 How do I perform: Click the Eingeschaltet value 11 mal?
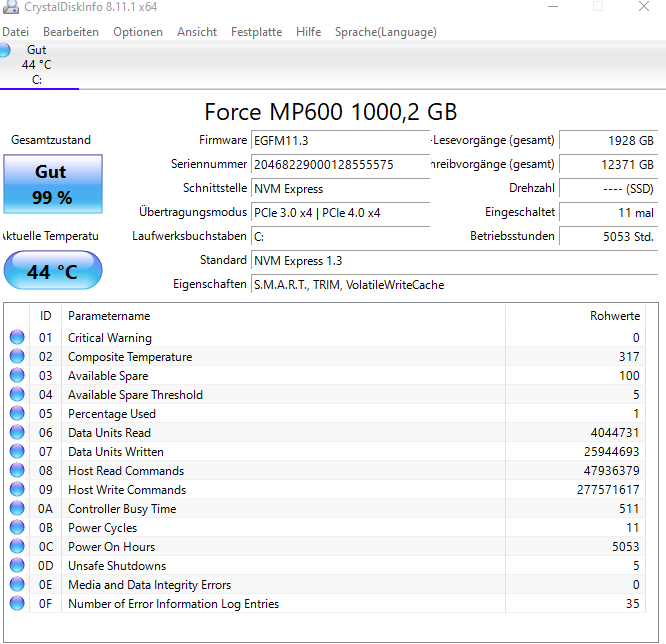tap(608, 212)
